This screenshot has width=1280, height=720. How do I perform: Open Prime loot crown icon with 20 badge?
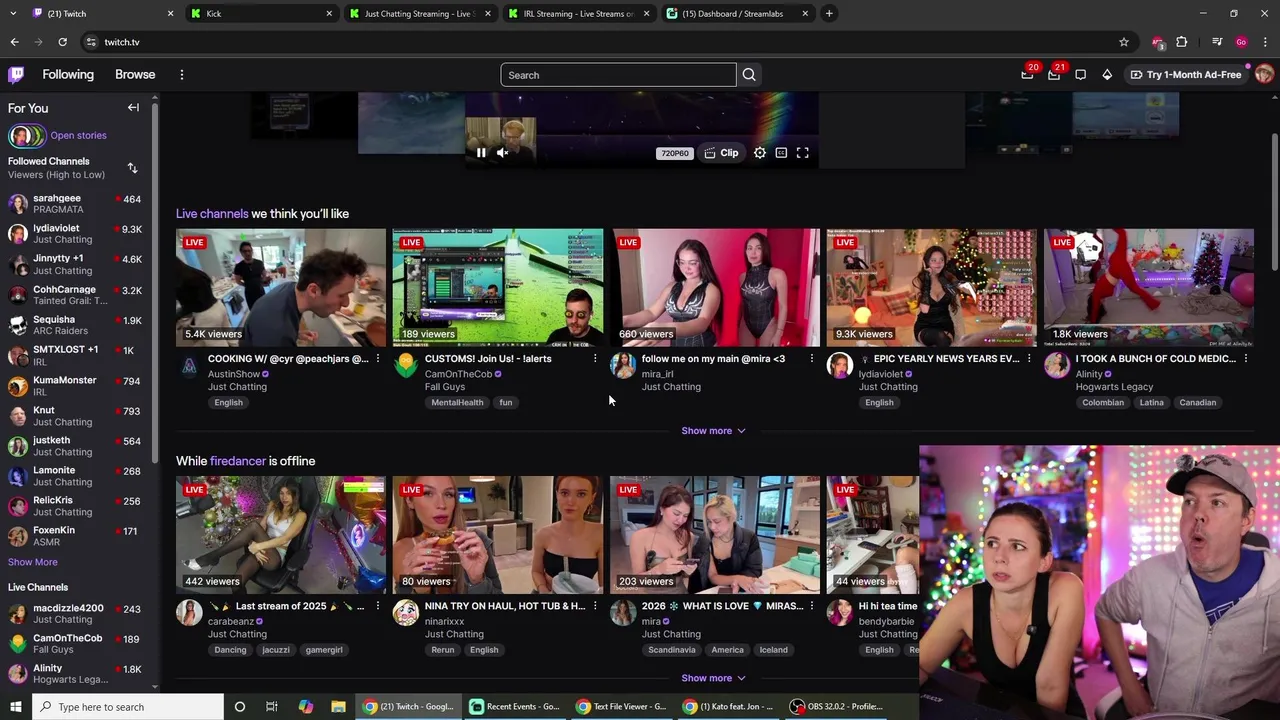[x=1027, y=75]
